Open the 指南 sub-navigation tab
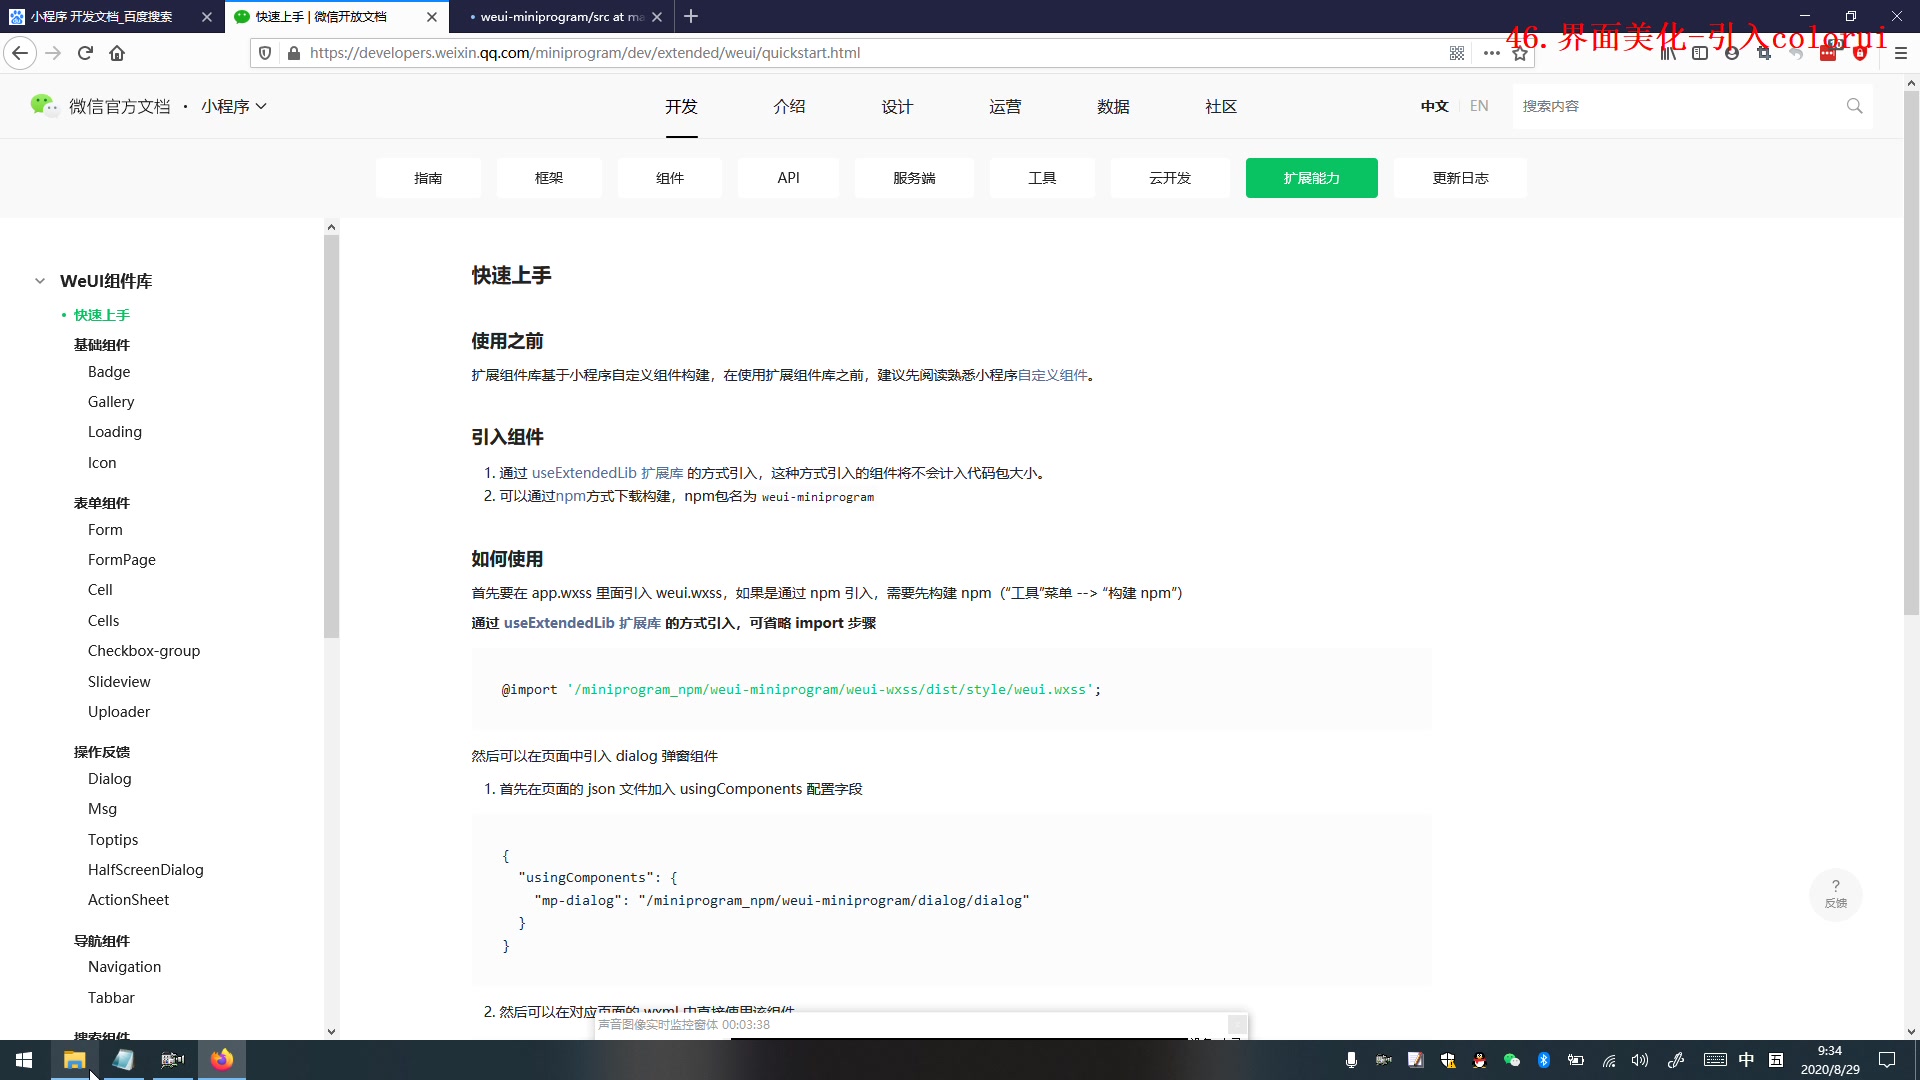The image size is (1920, 1080). click(x=428, y=178)
